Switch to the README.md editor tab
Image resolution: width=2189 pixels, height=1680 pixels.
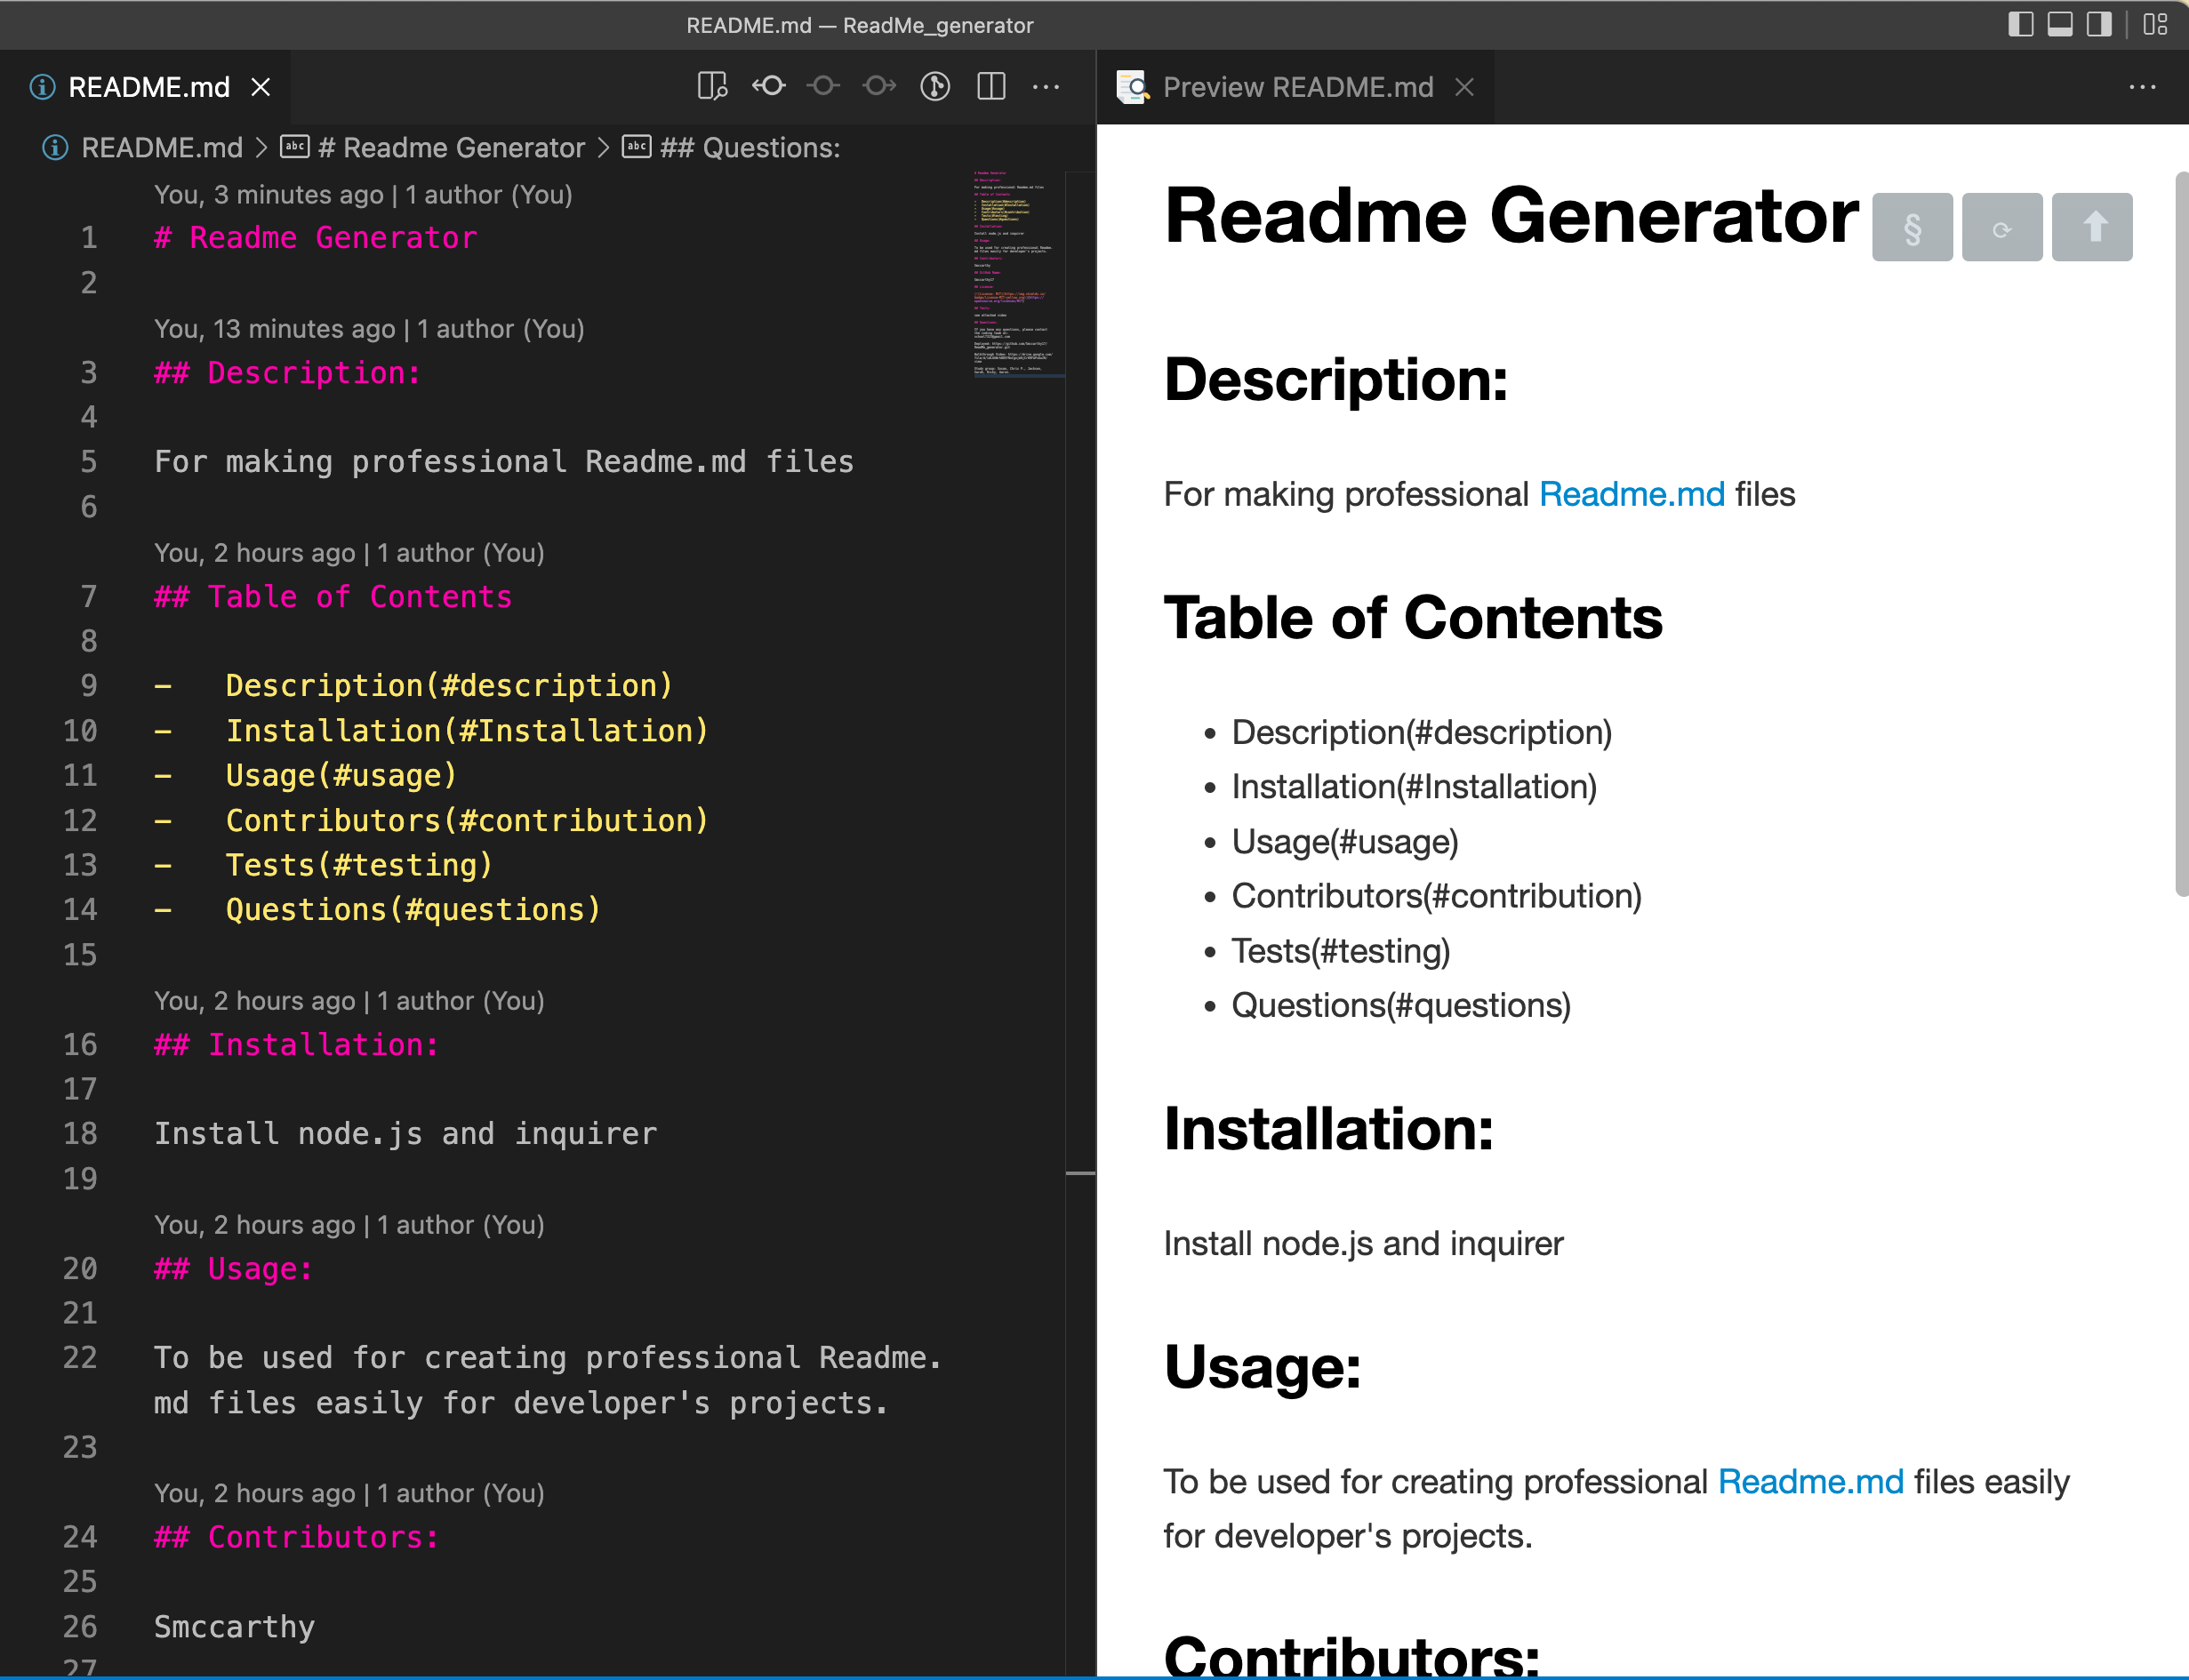point(146,87)
